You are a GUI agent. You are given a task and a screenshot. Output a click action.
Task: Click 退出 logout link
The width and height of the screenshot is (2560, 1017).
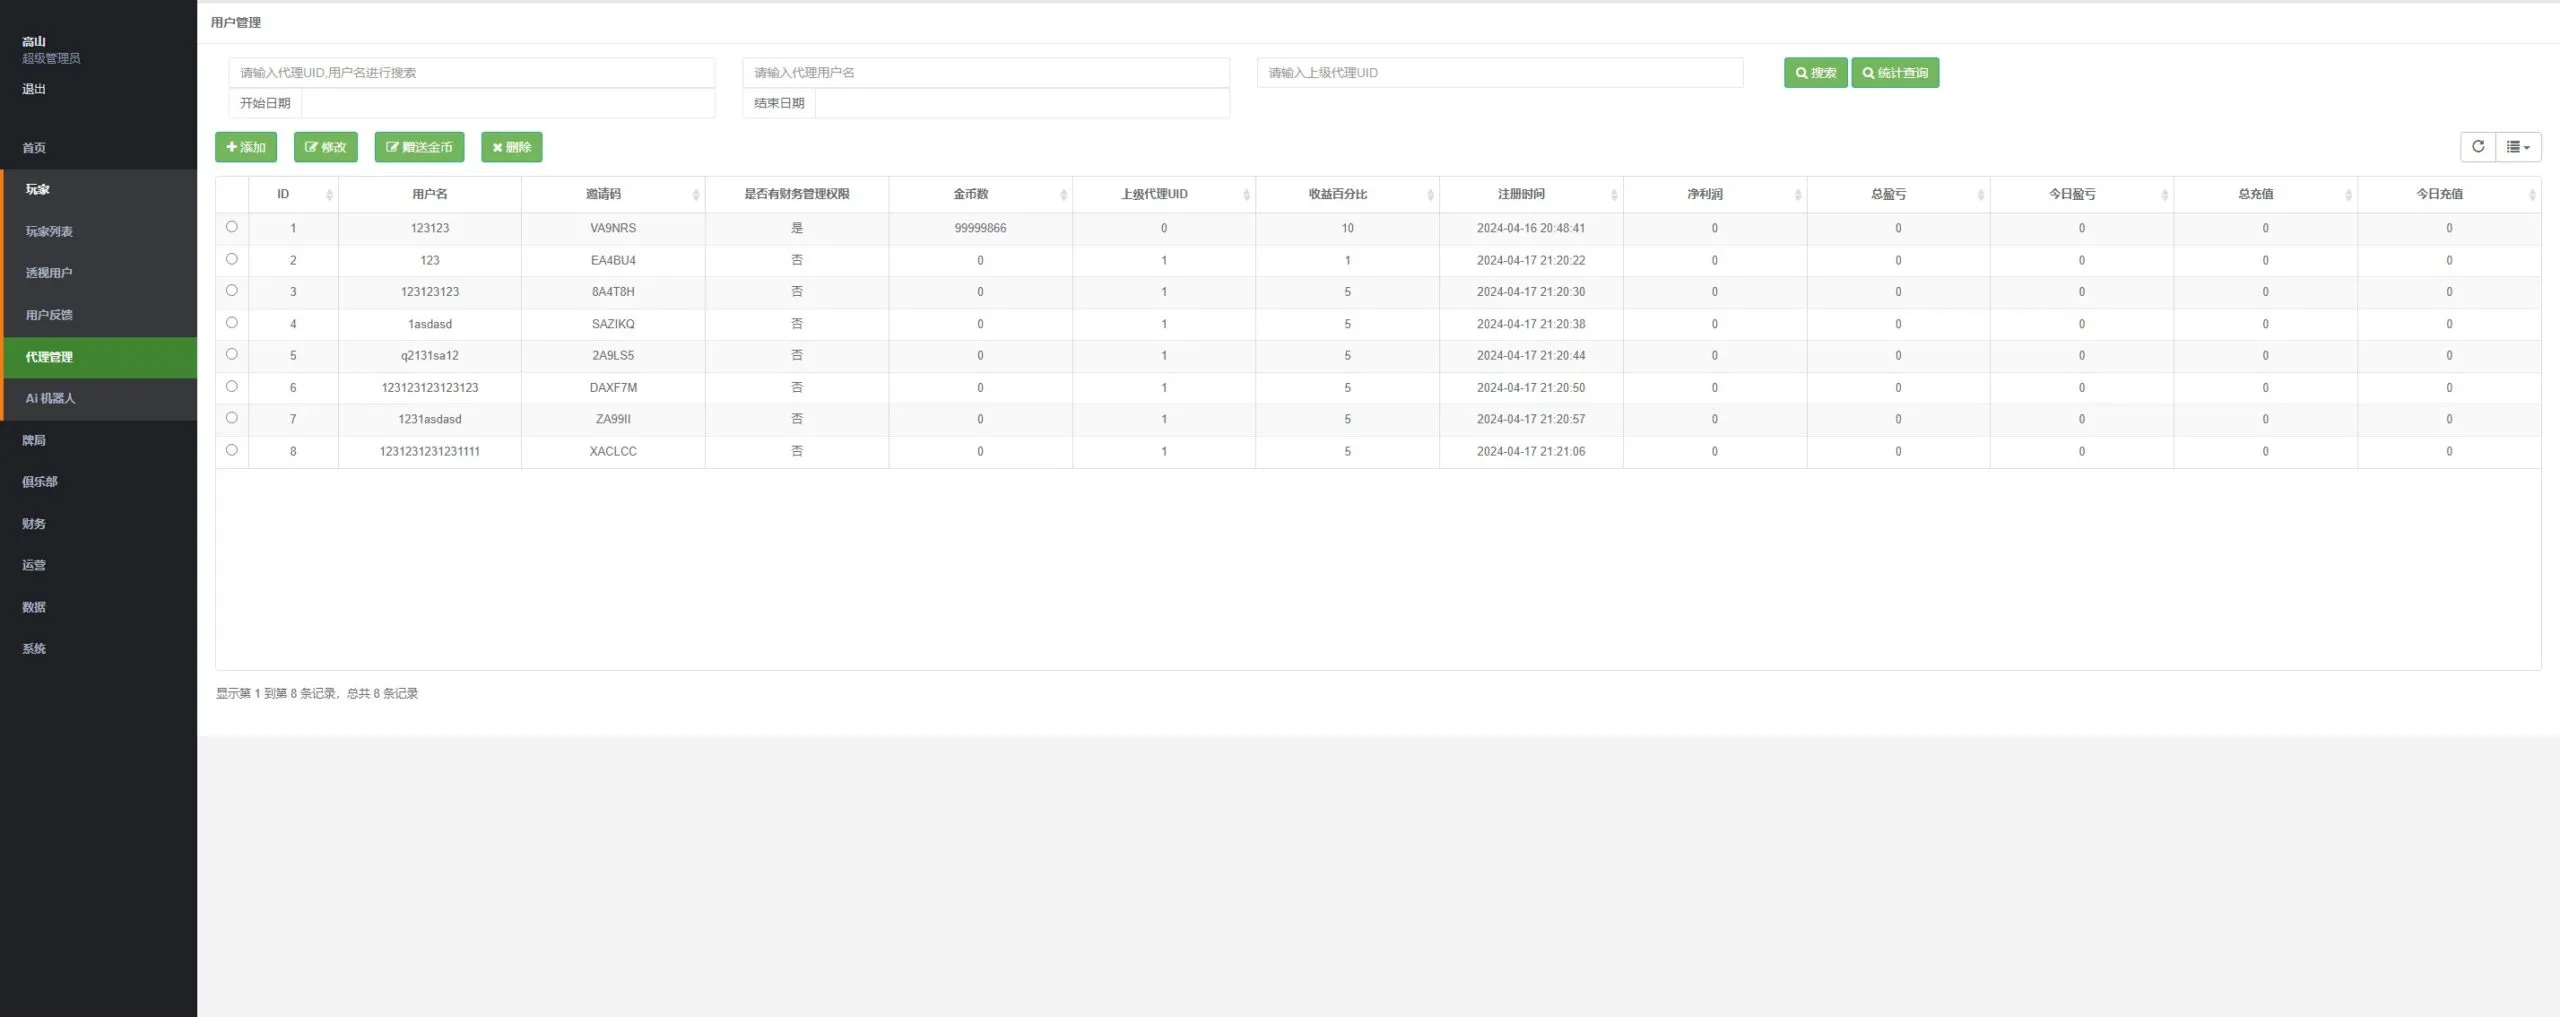[x=34, y=89]
